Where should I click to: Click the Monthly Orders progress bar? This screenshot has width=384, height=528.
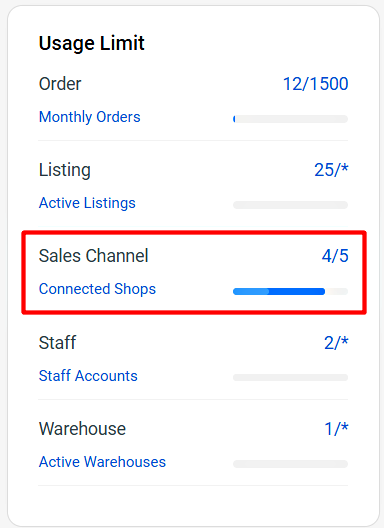tap(290, 119)
